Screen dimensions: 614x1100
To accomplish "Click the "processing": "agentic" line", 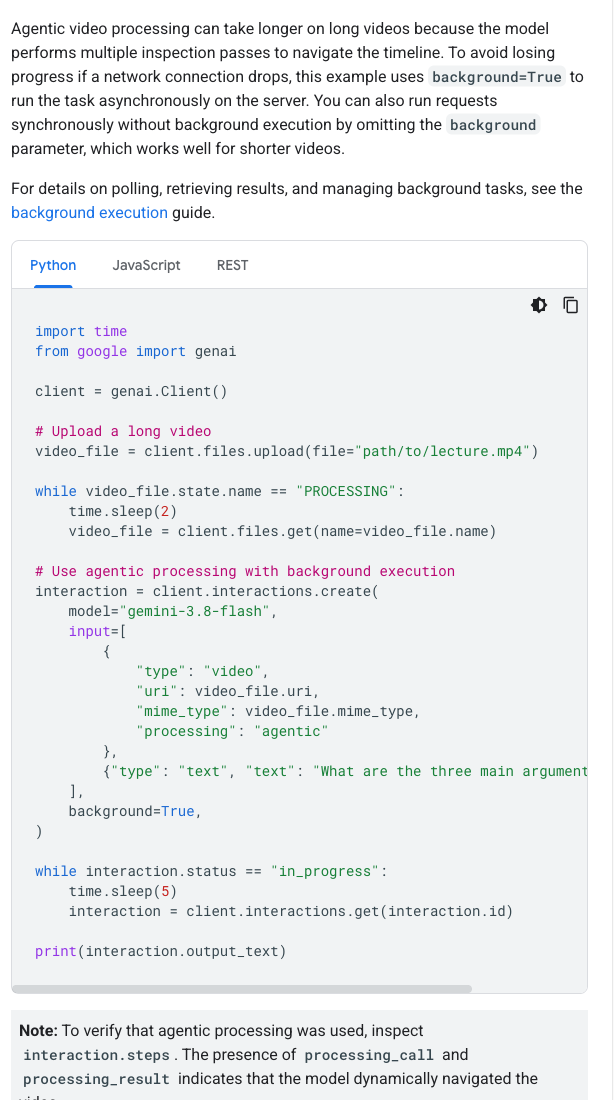I will tap(232, 732).
